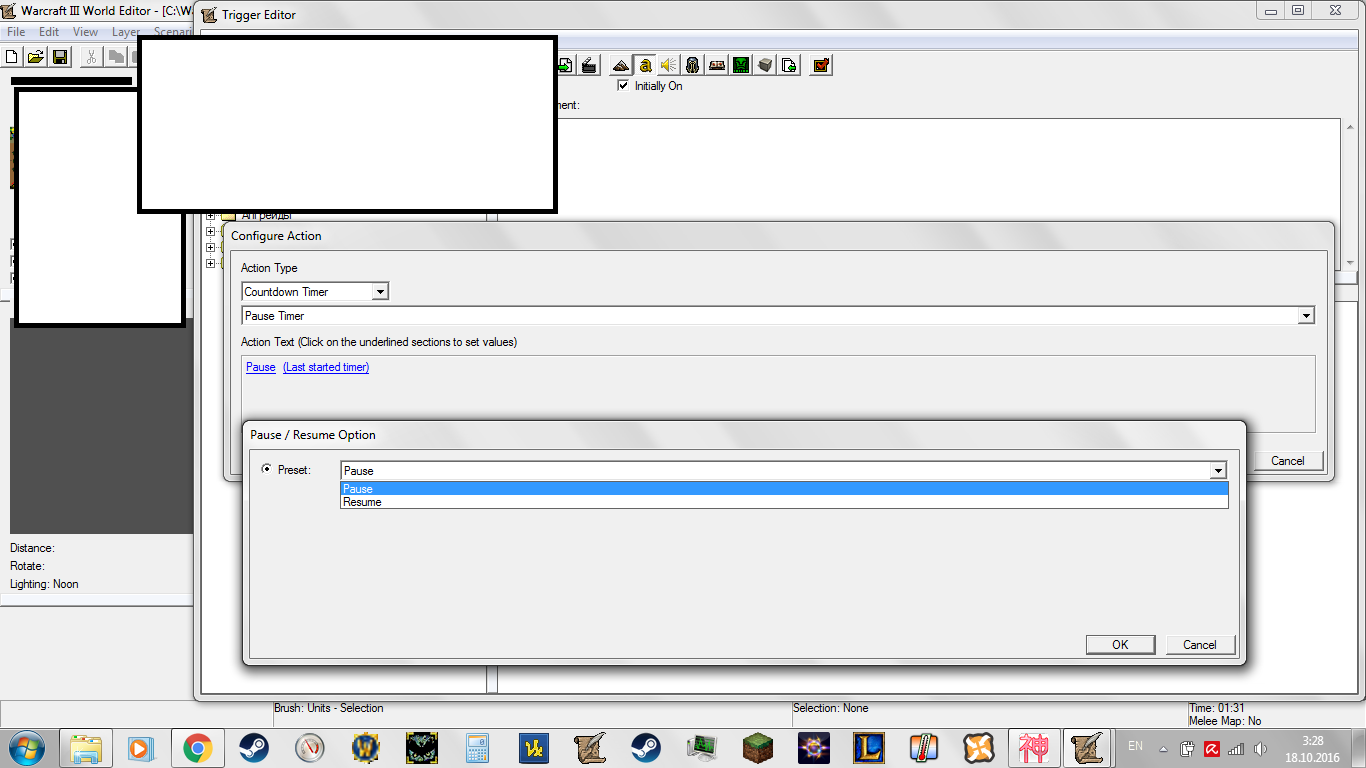Collapse the Preset dropdown via its arrow
The width and height of the screenshot is (1366, 768).
point(1218,471)
